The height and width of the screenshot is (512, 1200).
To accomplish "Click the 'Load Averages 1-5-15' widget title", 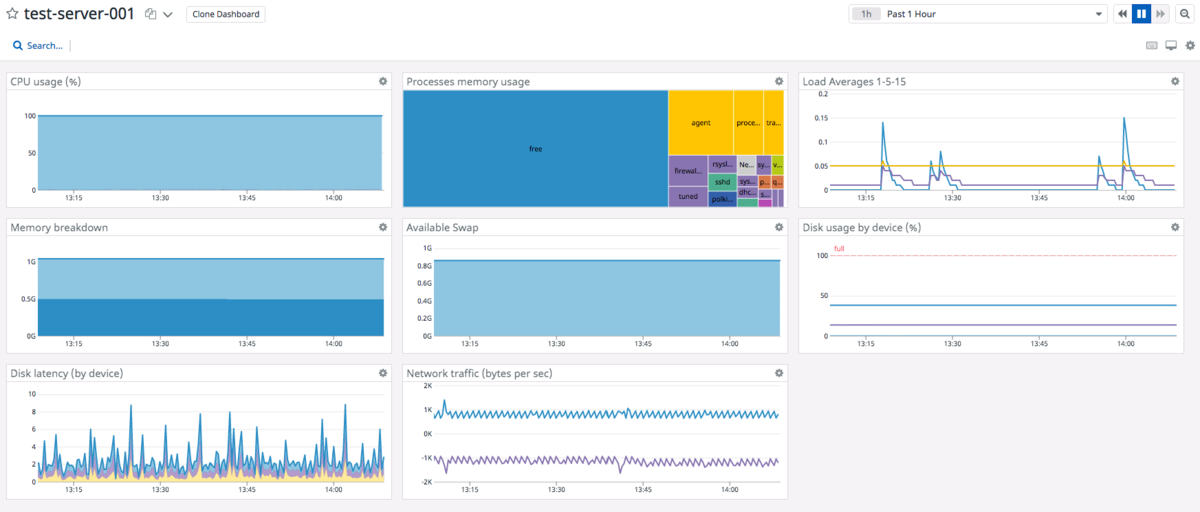I will (854, 81).
